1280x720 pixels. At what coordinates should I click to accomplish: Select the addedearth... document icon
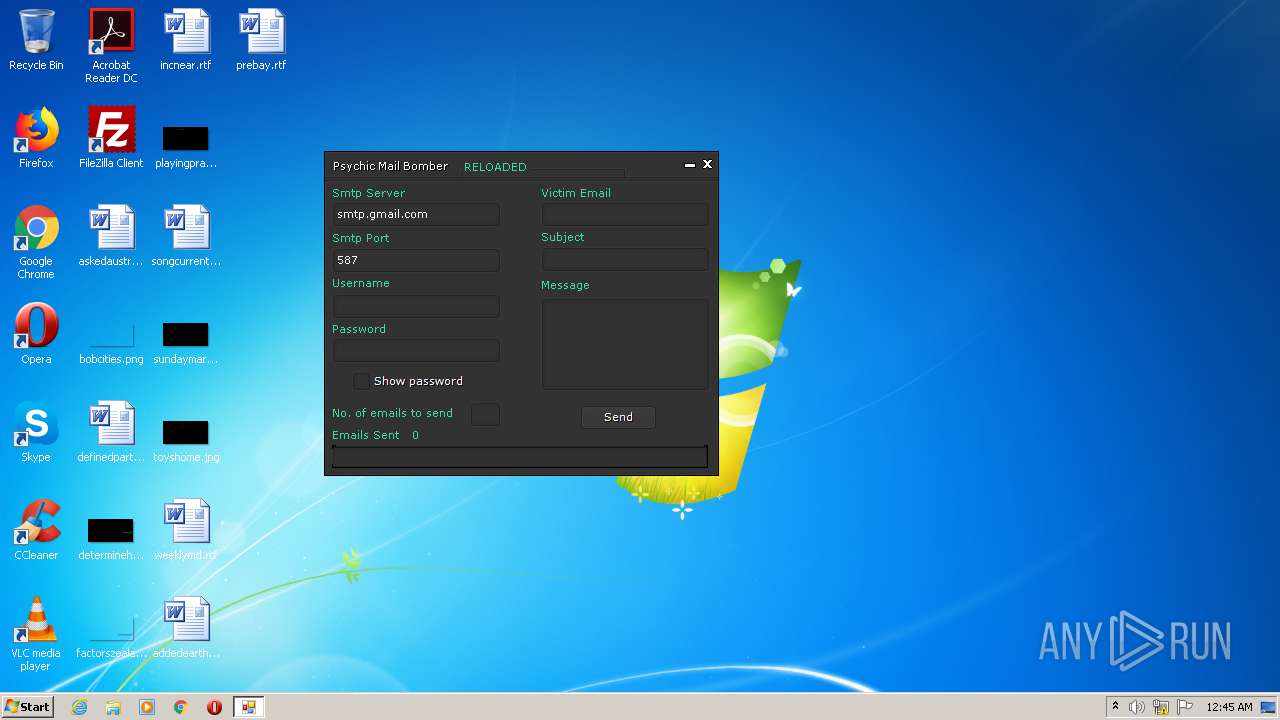tap(186, 629)
